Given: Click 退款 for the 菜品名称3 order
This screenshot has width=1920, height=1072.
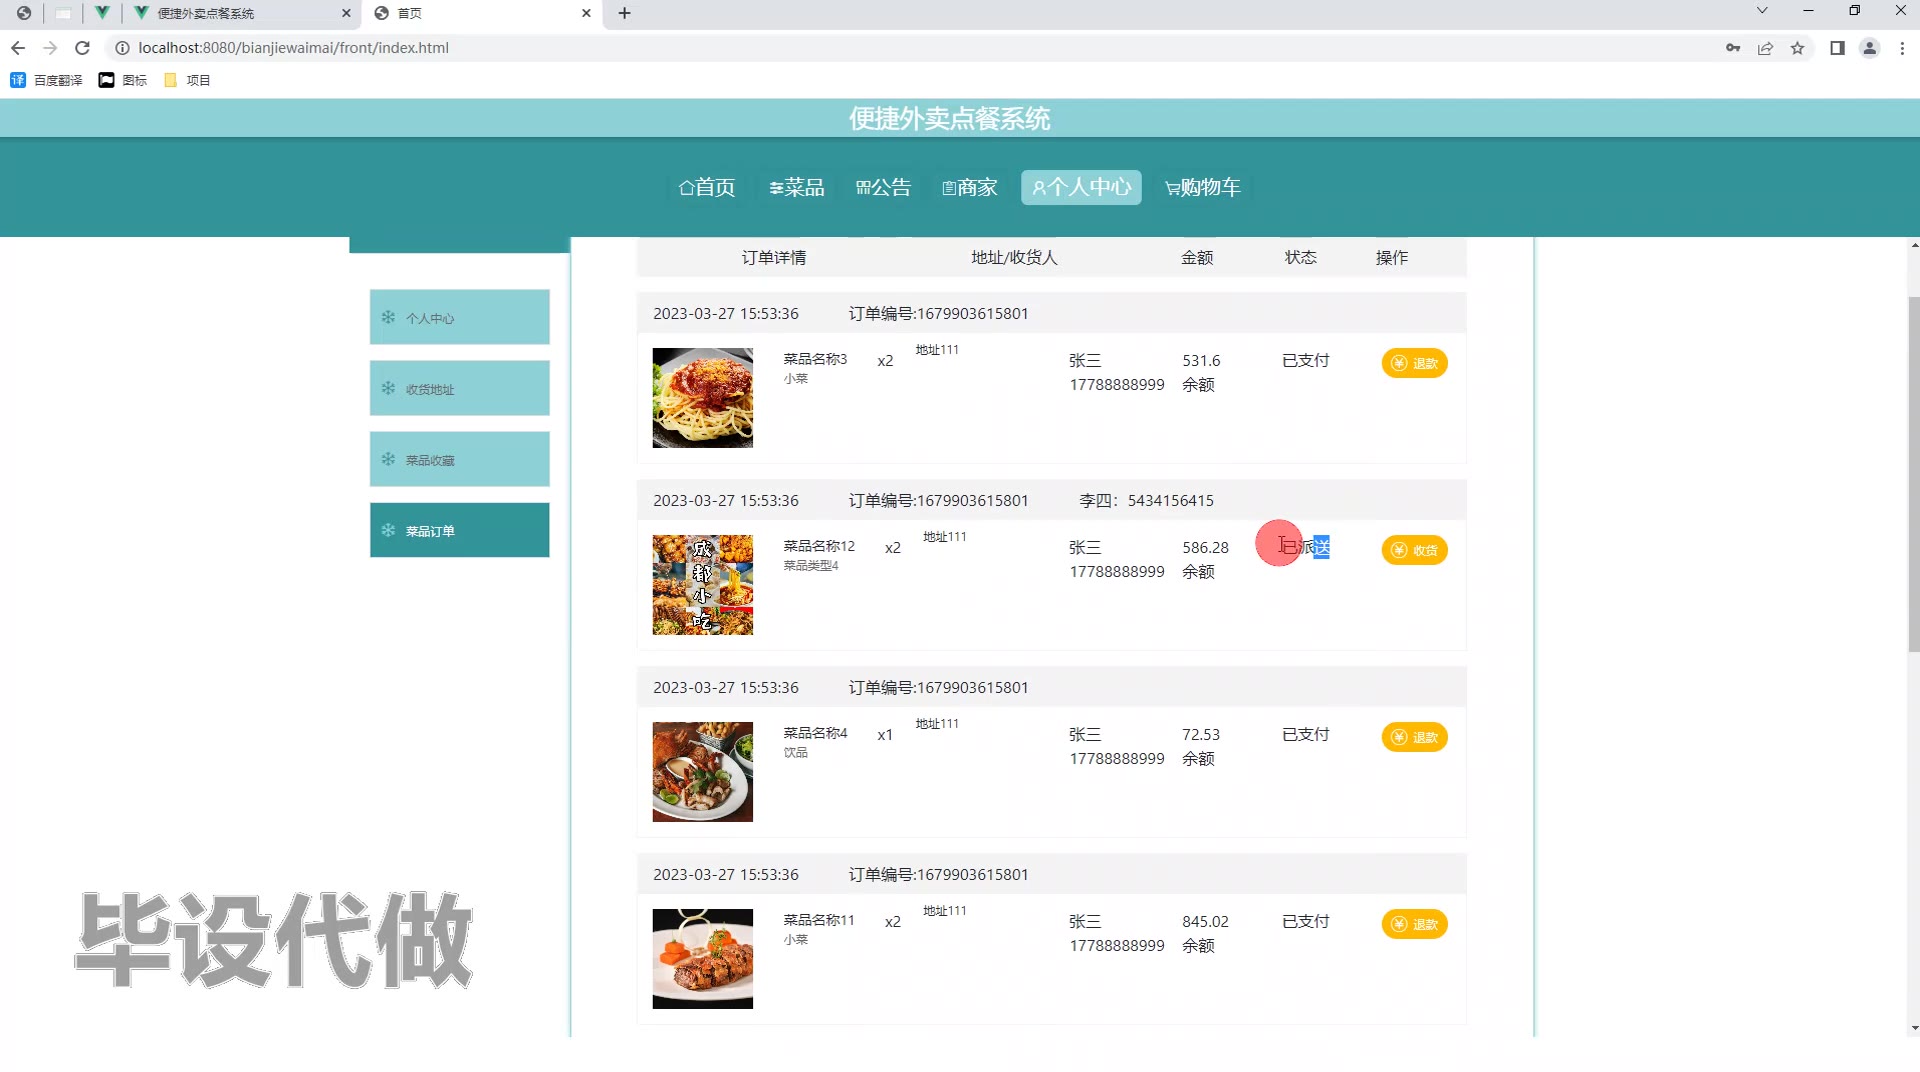Looking at the screenshot, I should 1414,363.
